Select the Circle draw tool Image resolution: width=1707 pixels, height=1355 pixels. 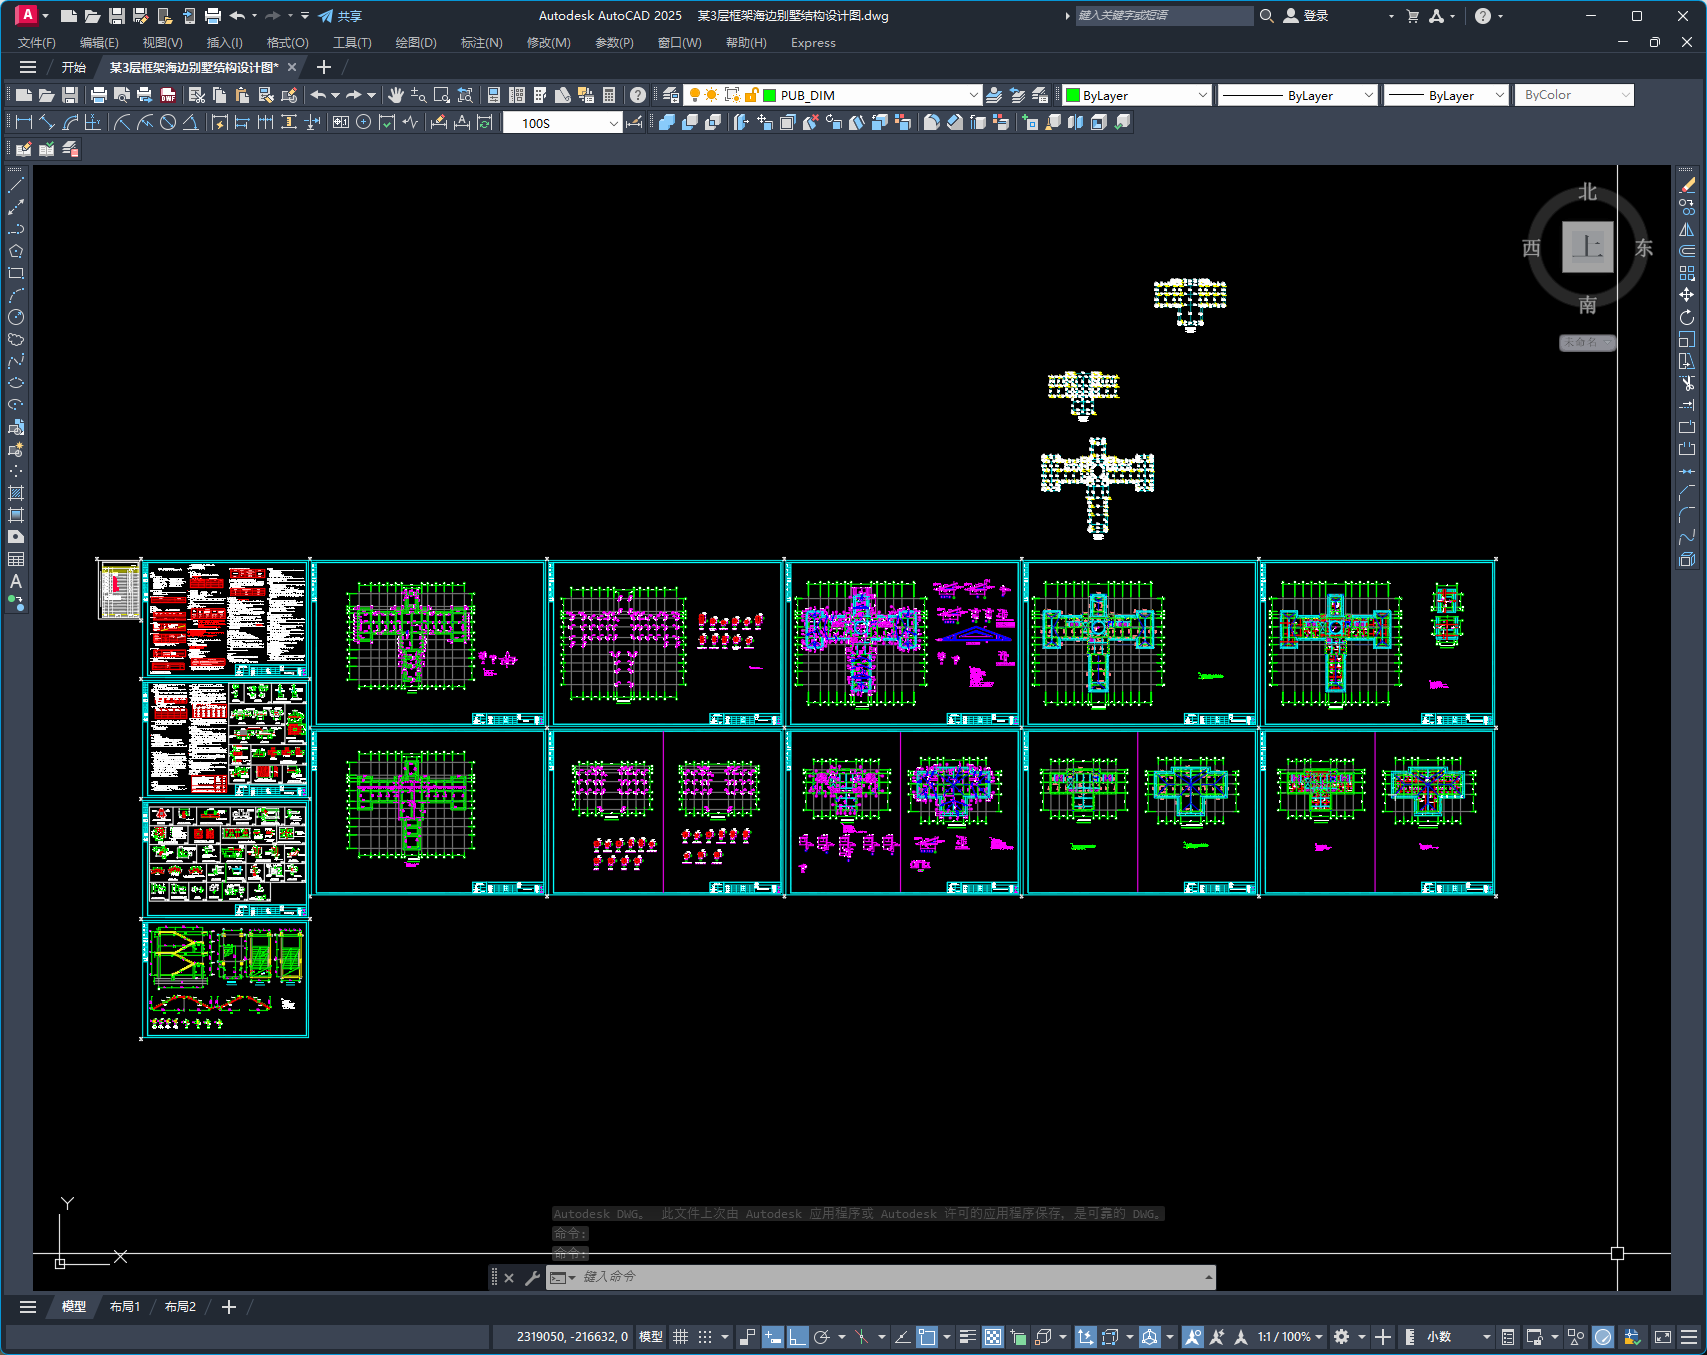pos(16,317)
